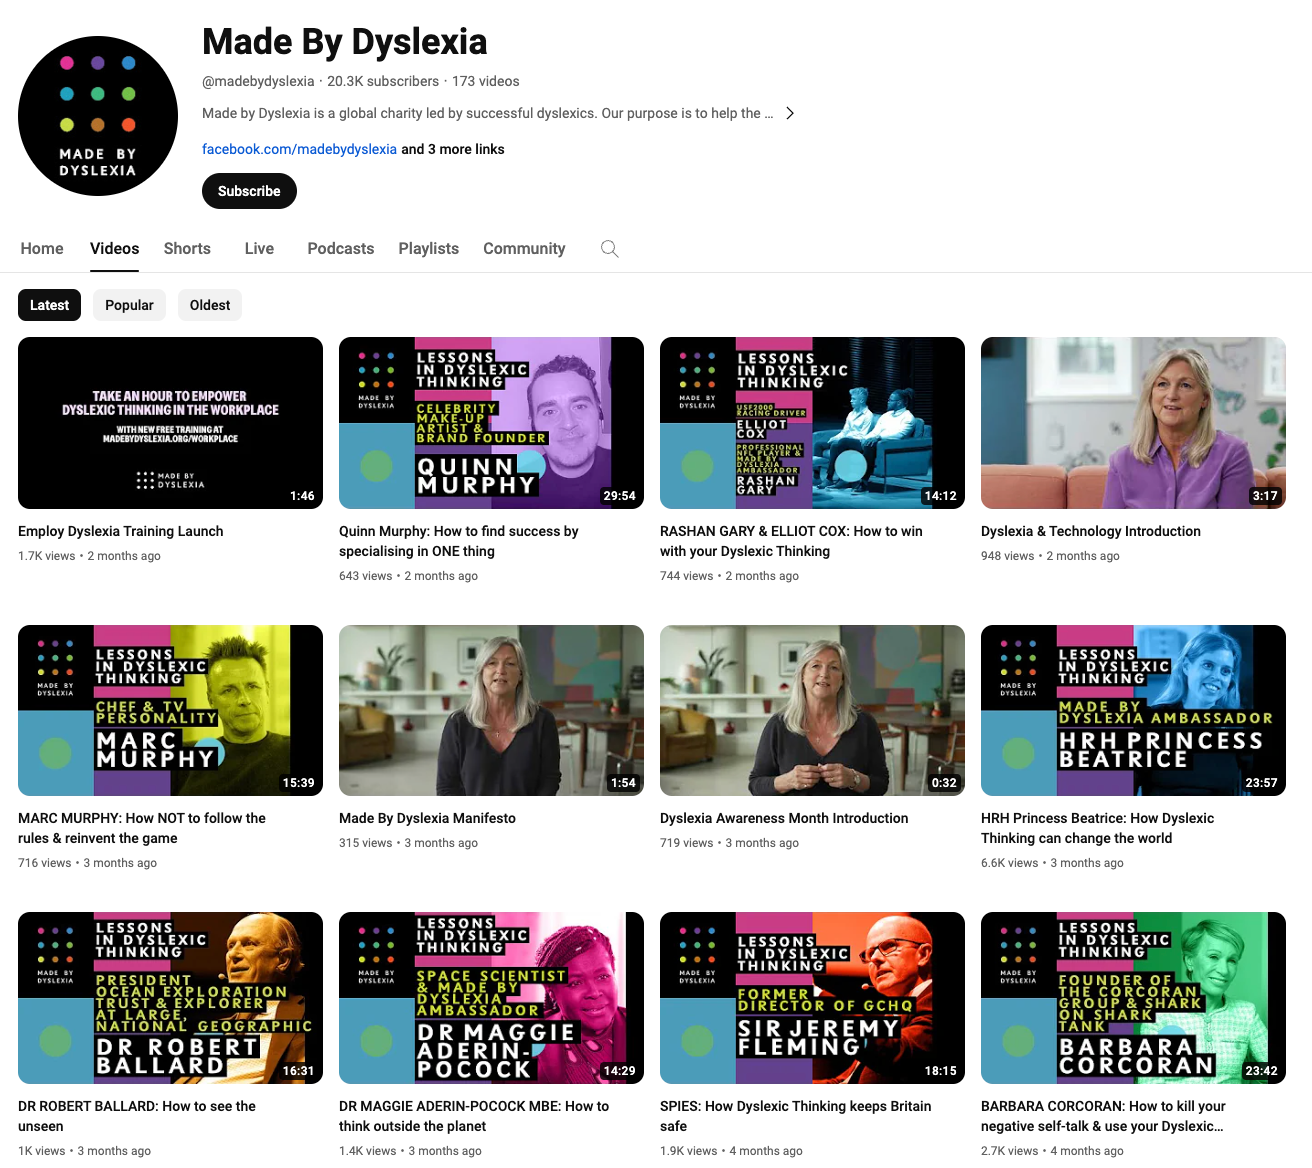Click title 'Made By Dyslexia Manifesto'

click(427, 818)
